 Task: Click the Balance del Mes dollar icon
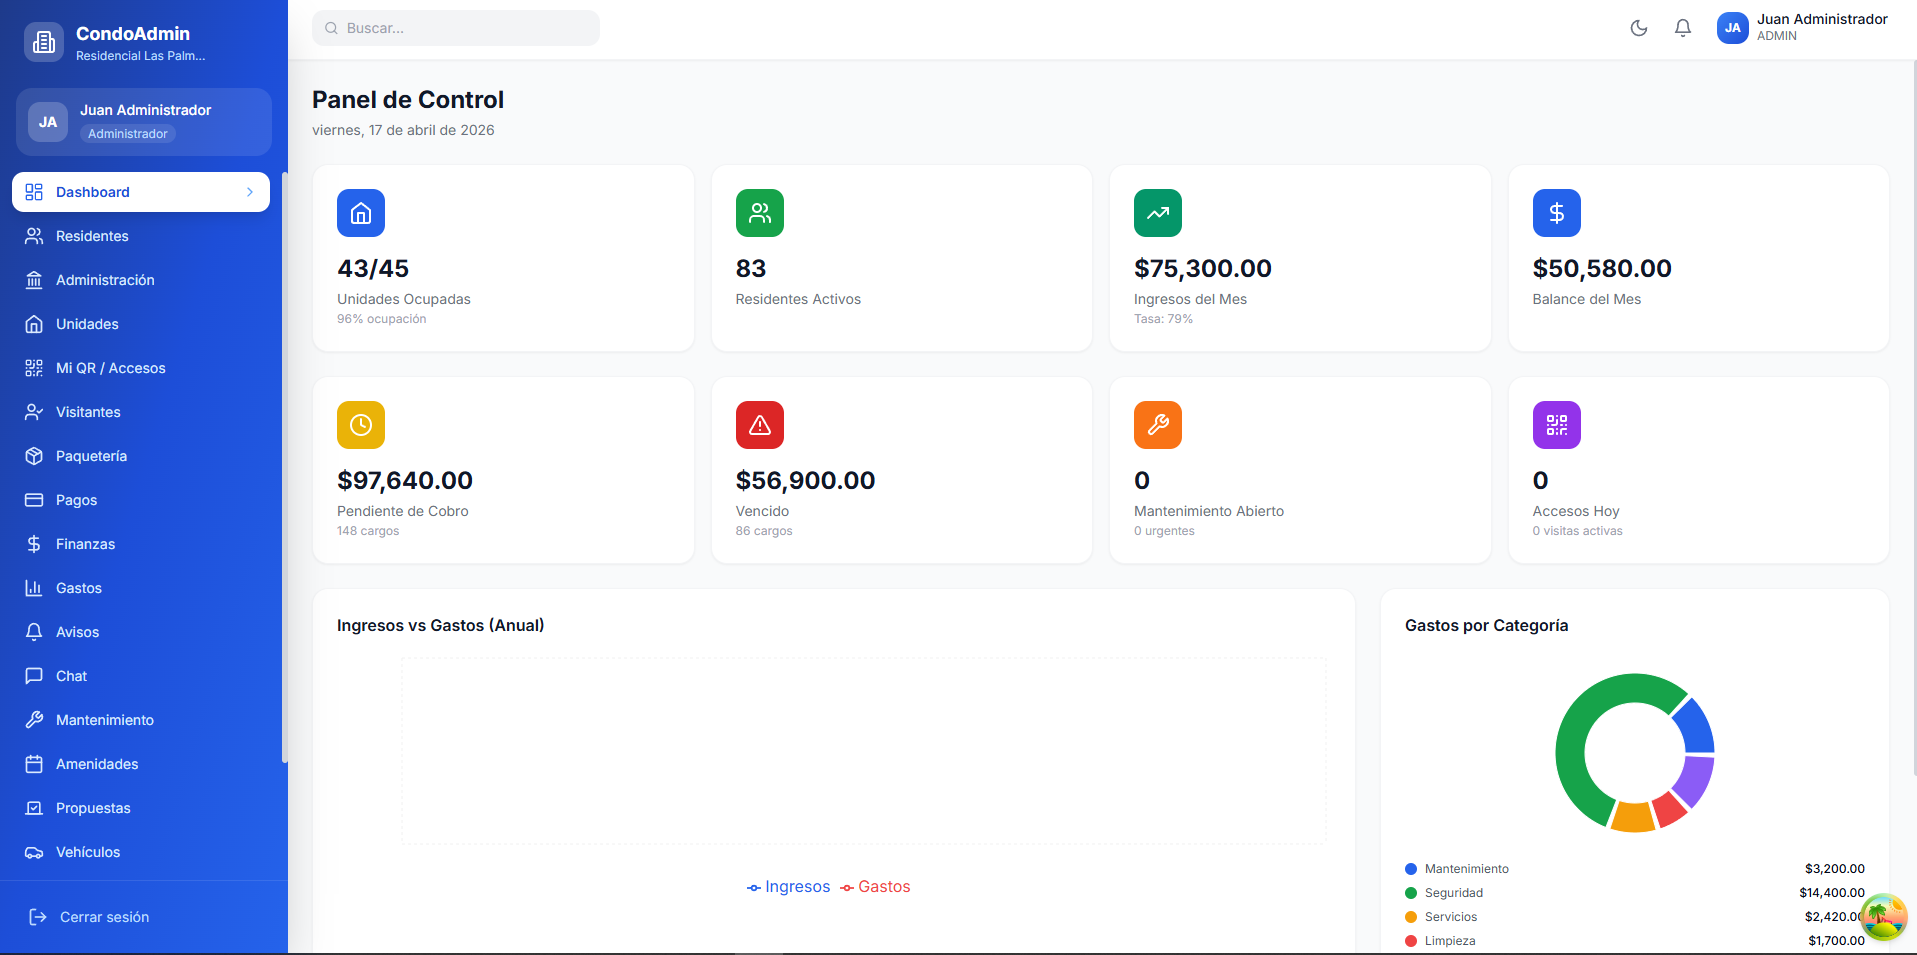(x=1556, y=213)
